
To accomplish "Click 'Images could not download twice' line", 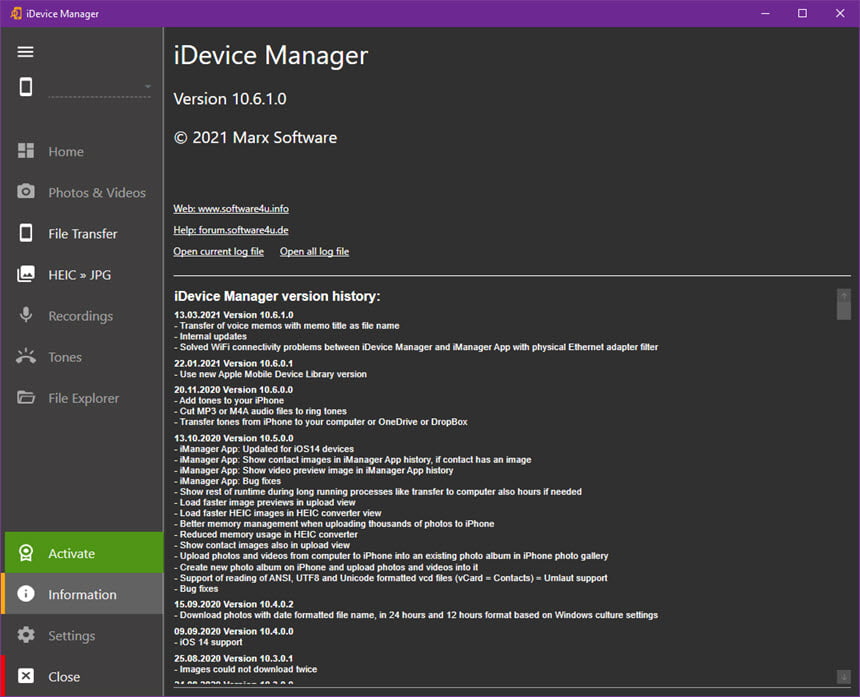I will (x=248, y=669).
